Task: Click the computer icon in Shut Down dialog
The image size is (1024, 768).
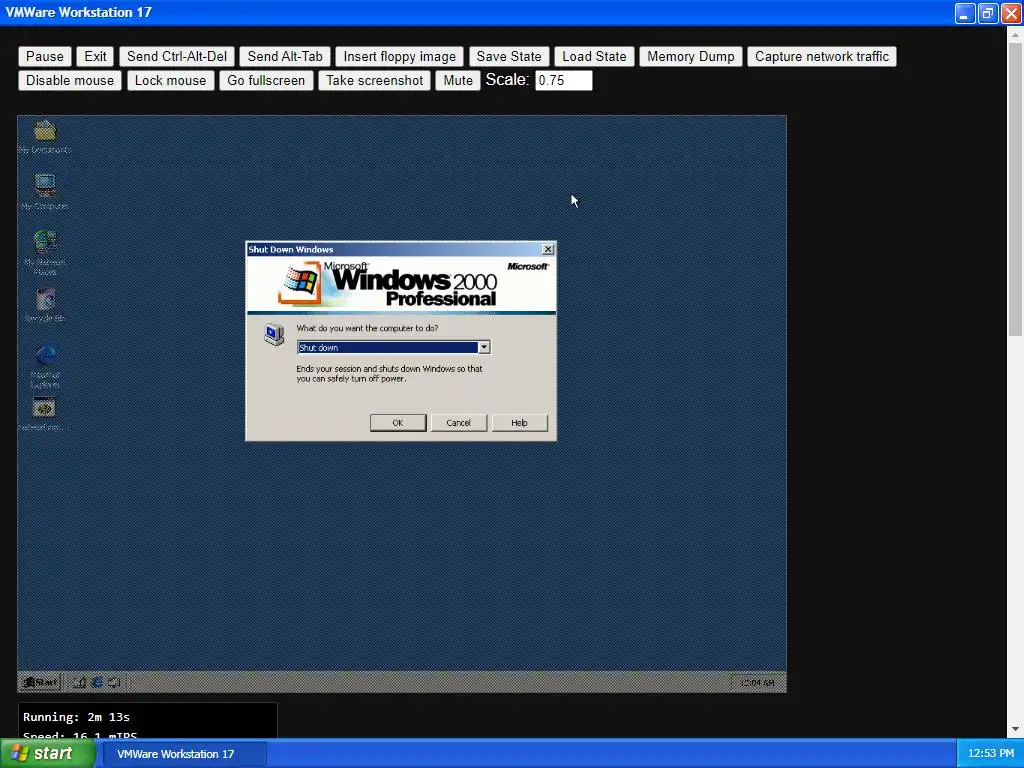Action: (x=274, y=334)
